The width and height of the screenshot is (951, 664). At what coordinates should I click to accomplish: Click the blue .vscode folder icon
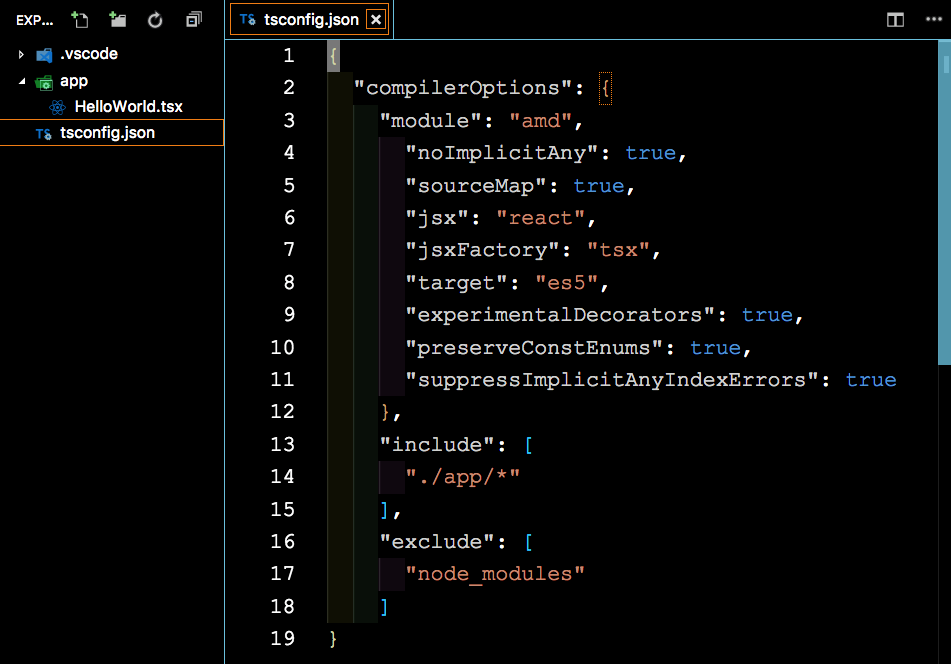[x=44, y=55]
